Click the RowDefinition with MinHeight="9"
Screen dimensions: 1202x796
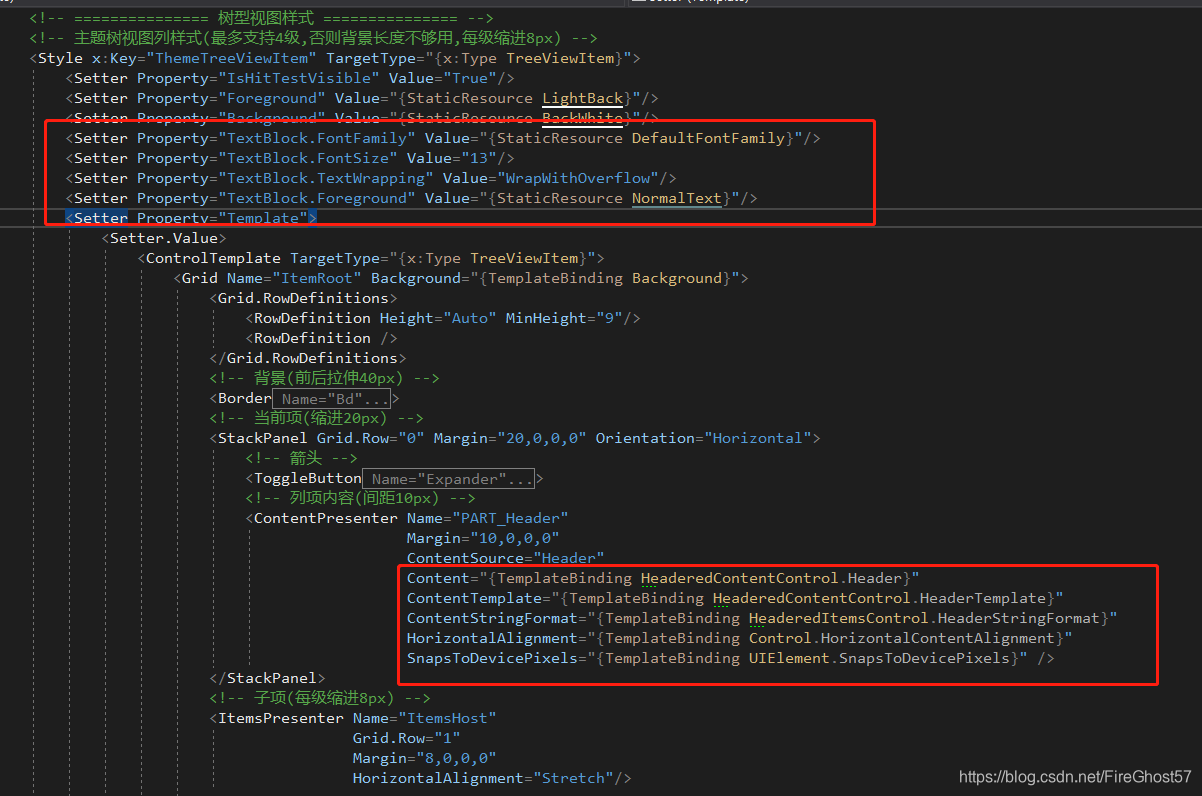443,318
